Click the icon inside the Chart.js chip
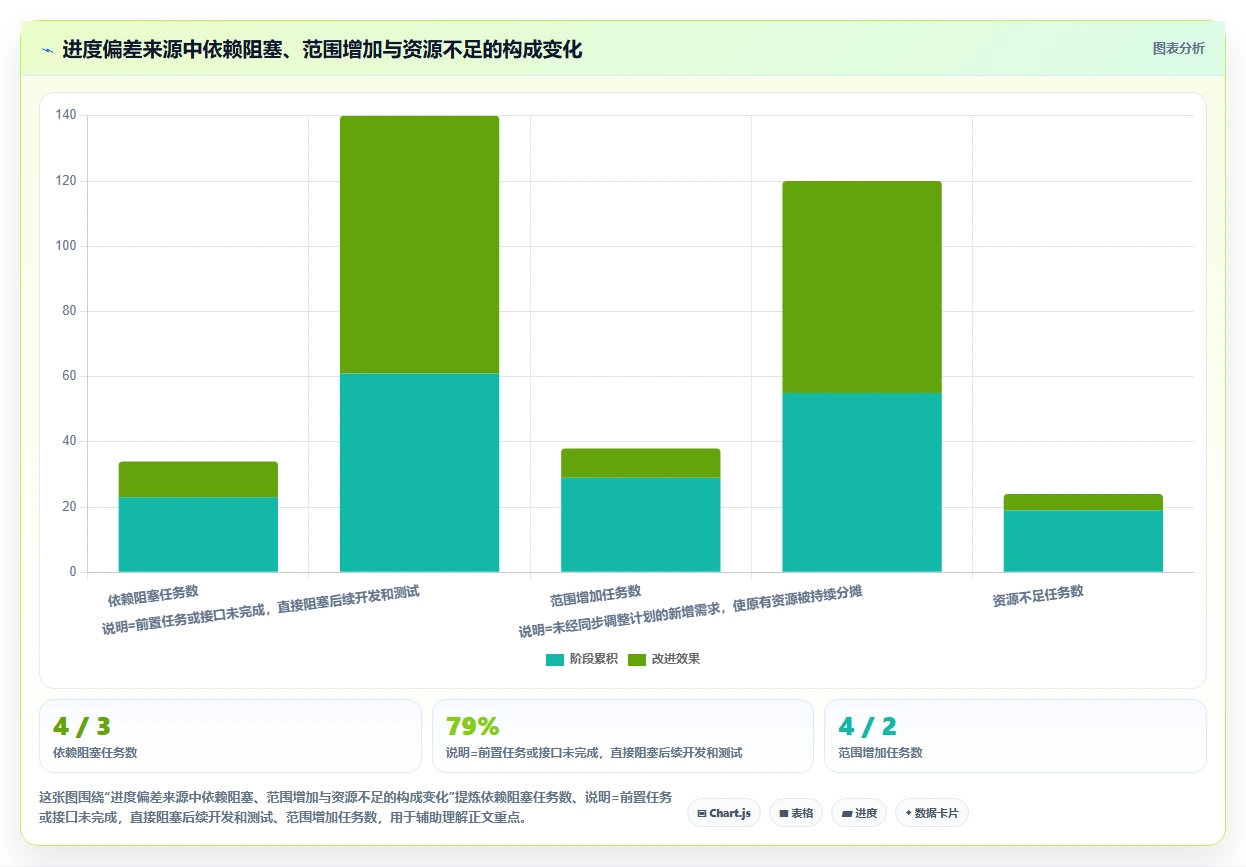This screenshot has height=867, width=1246. 702,813
